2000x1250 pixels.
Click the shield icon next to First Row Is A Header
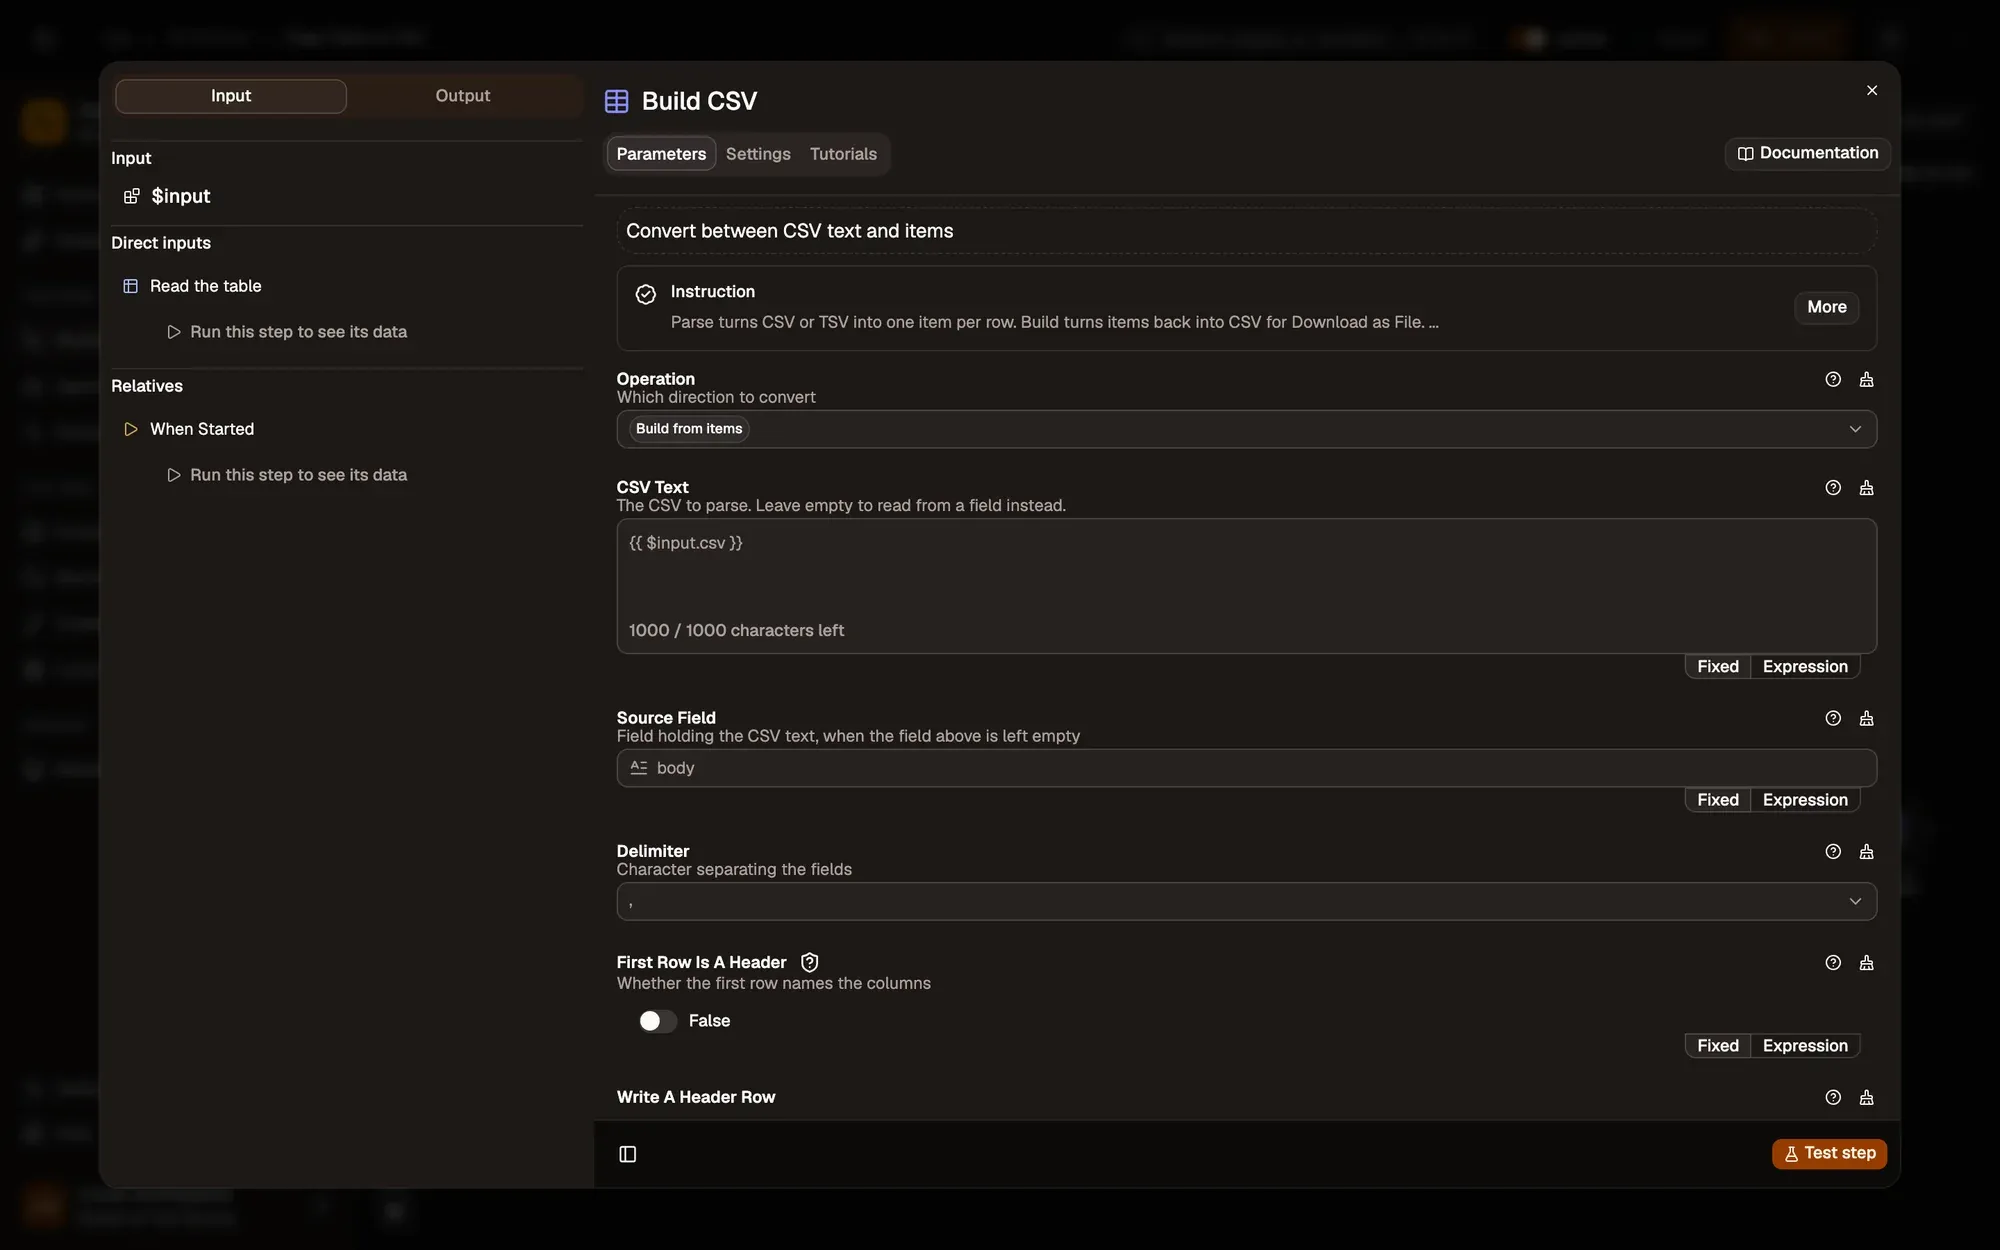coord(810,962)
